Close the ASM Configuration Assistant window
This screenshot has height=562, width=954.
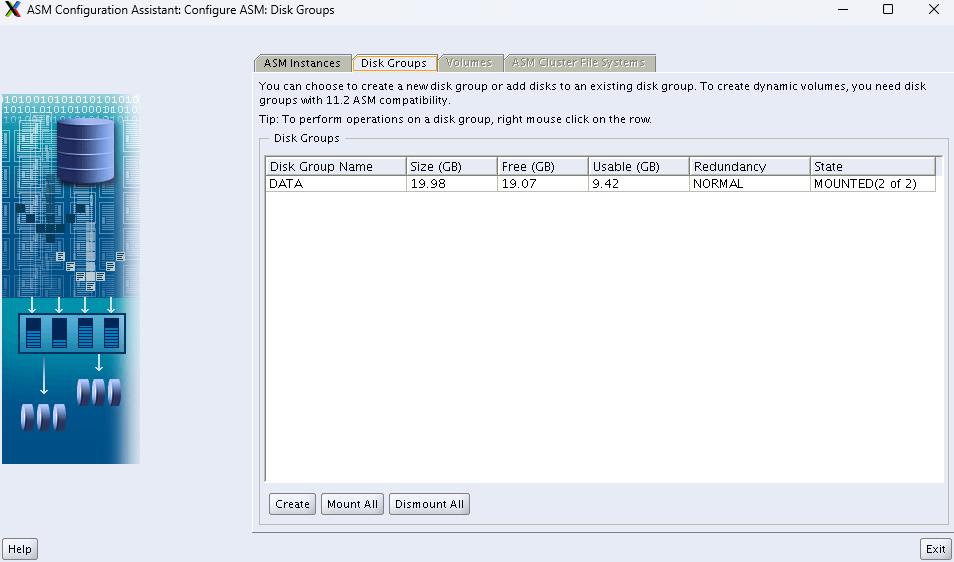point(933,10)
